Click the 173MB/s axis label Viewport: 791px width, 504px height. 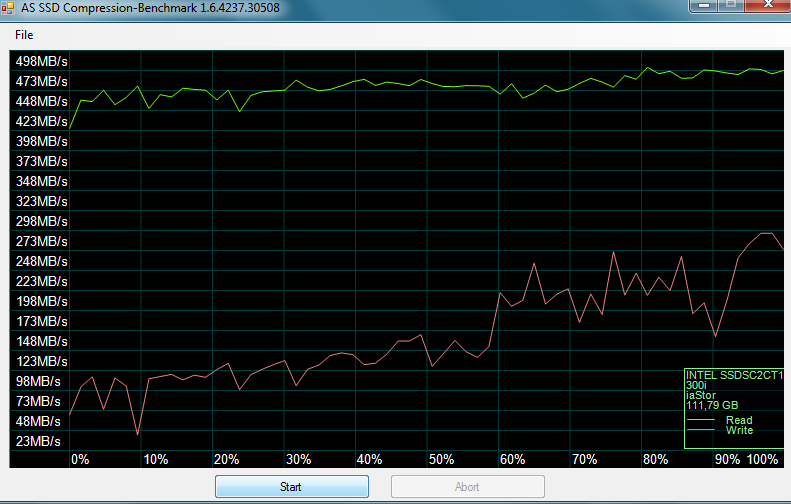41,321
